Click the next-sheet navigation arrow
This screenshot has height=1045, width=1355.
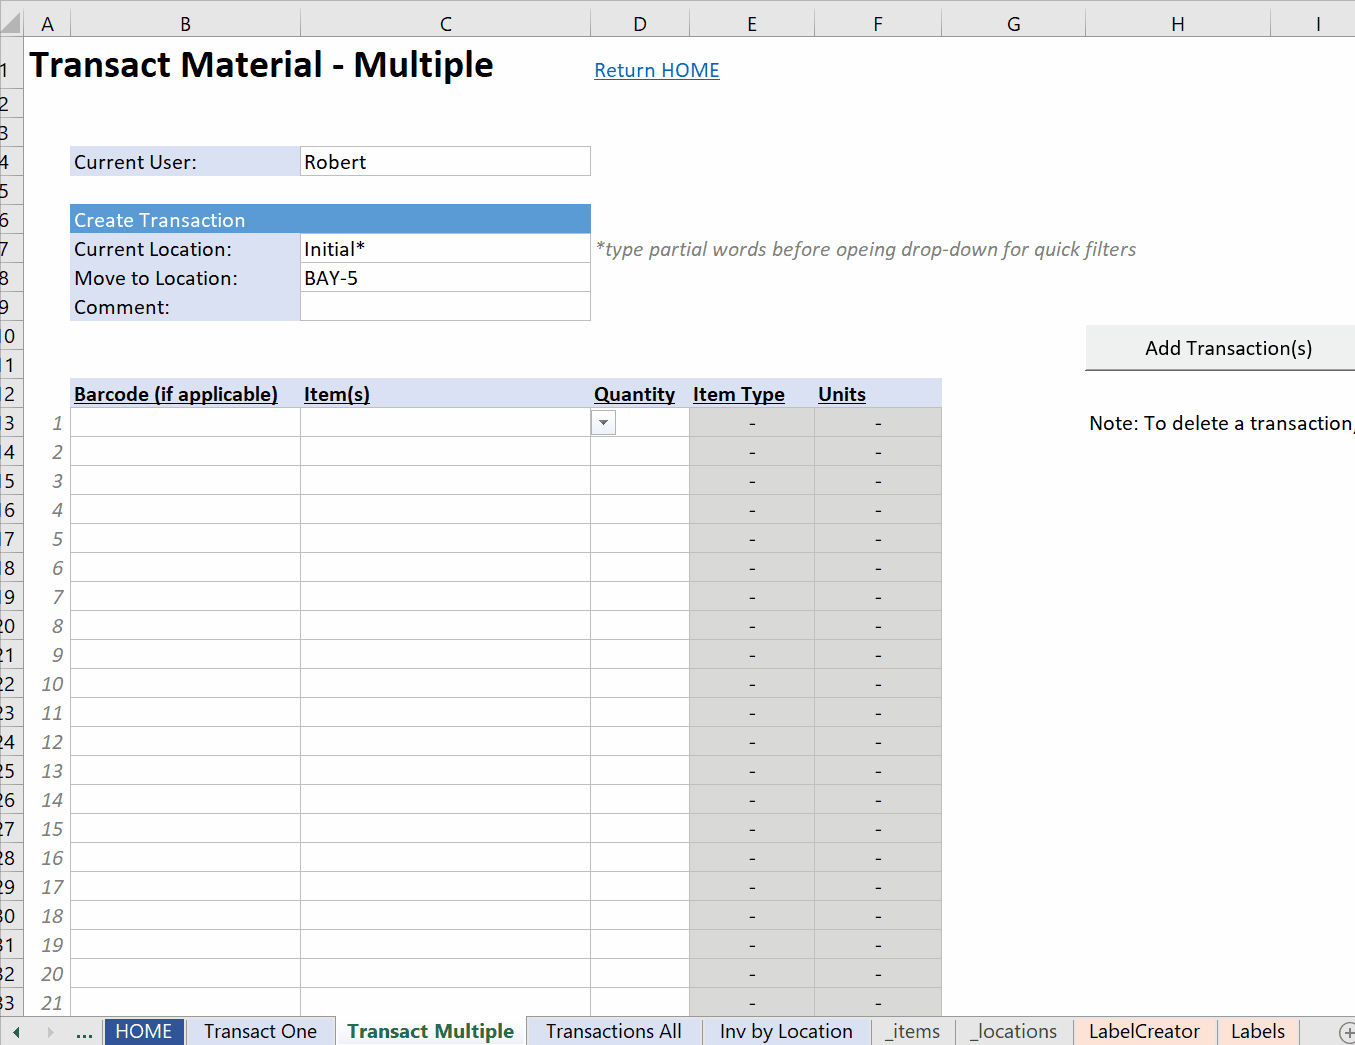pos(48,1031)
